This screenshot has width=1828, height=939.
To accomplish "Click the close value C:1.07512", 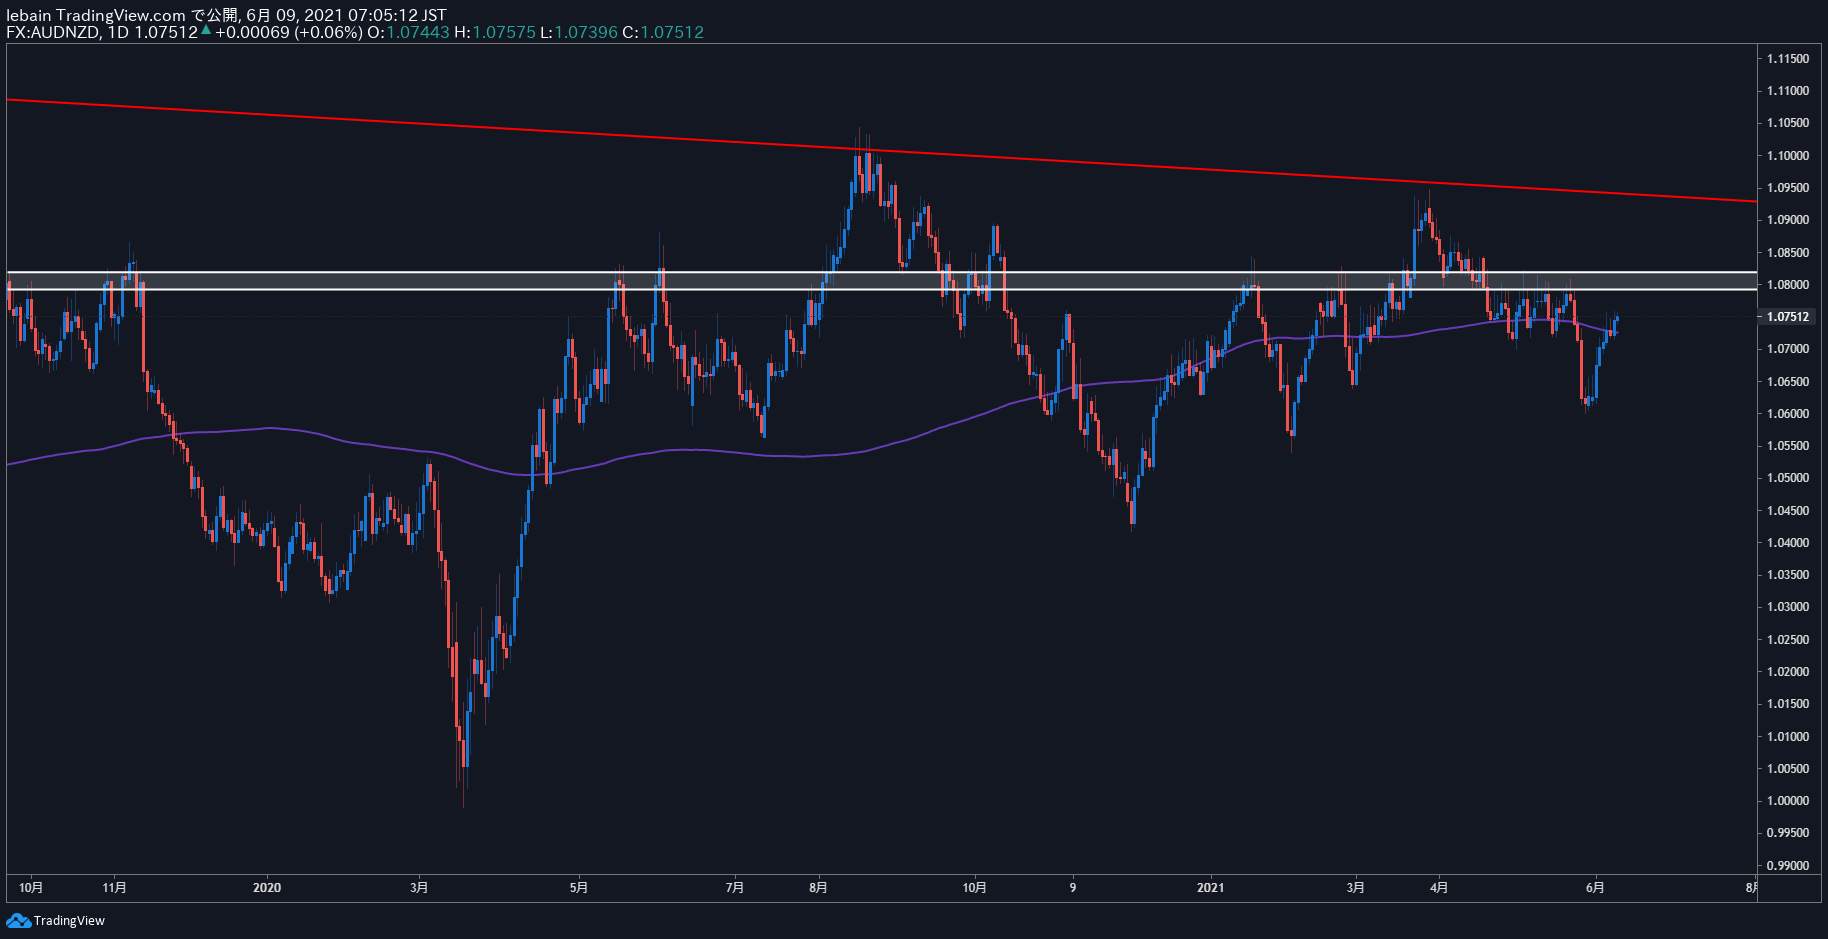I will [663, 32].
